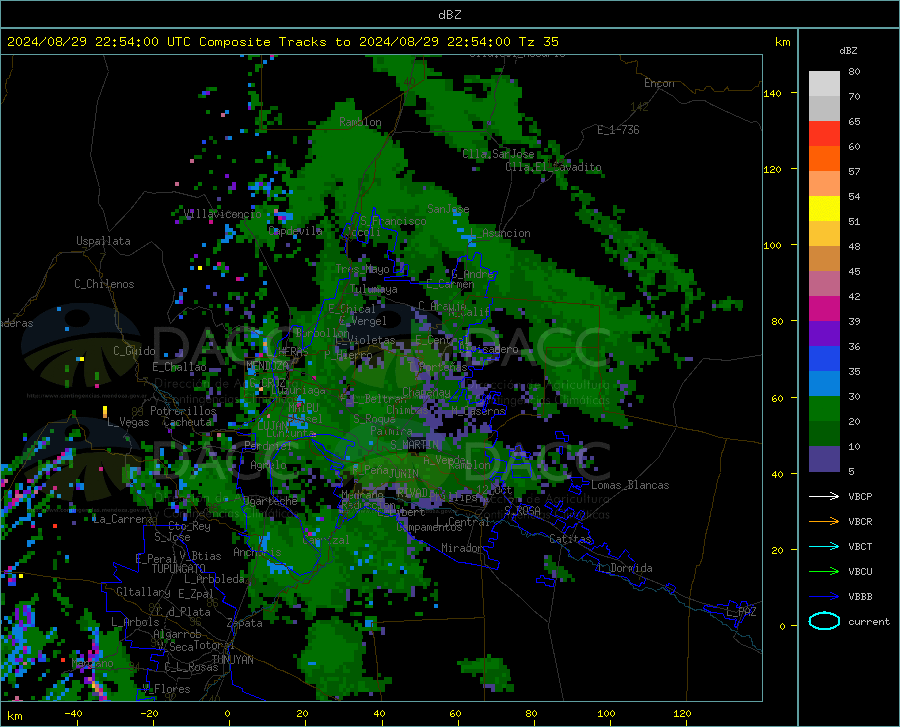Click the cyan 'current' ellipse symbol
The image size is (900, 727).
(824, 621)
